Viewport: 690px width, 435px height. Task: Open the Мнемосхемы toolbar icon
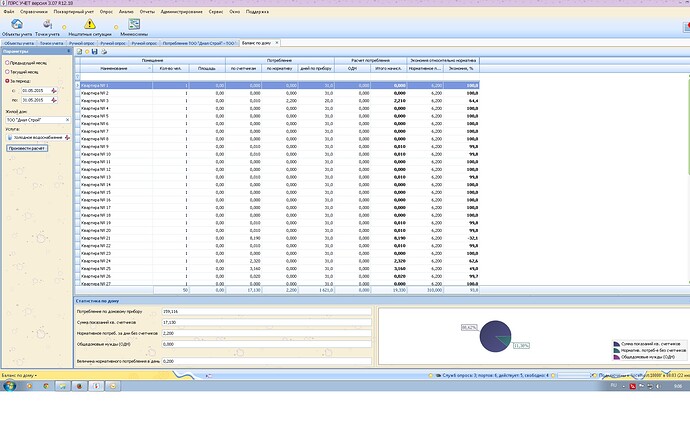coord(134,27)
